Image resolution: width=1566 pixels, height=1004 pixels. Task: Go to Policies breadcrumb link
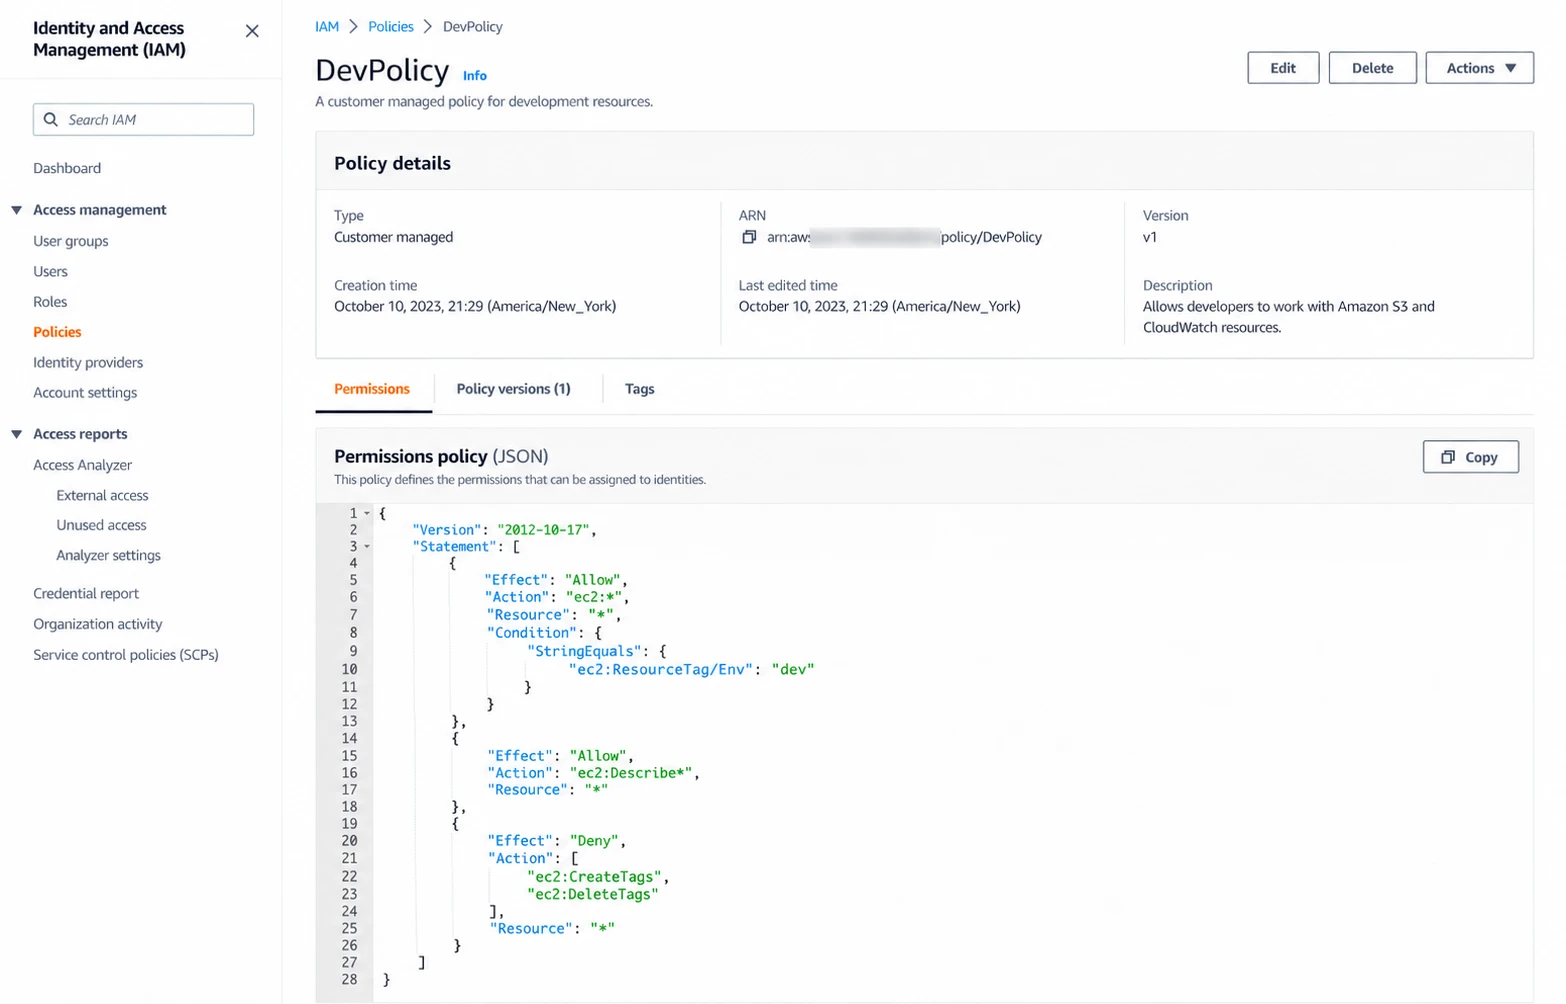tap(391, 27)
